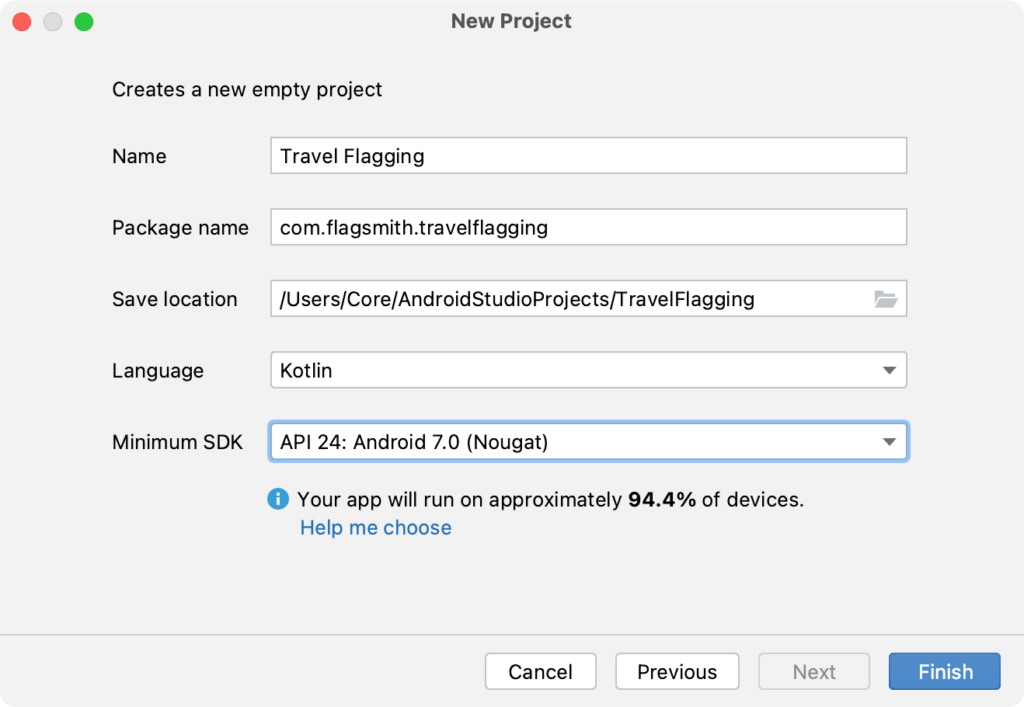Screen dimensions: 1024x707
Task: Go back with the Previous button
Action: click(677, 672)
